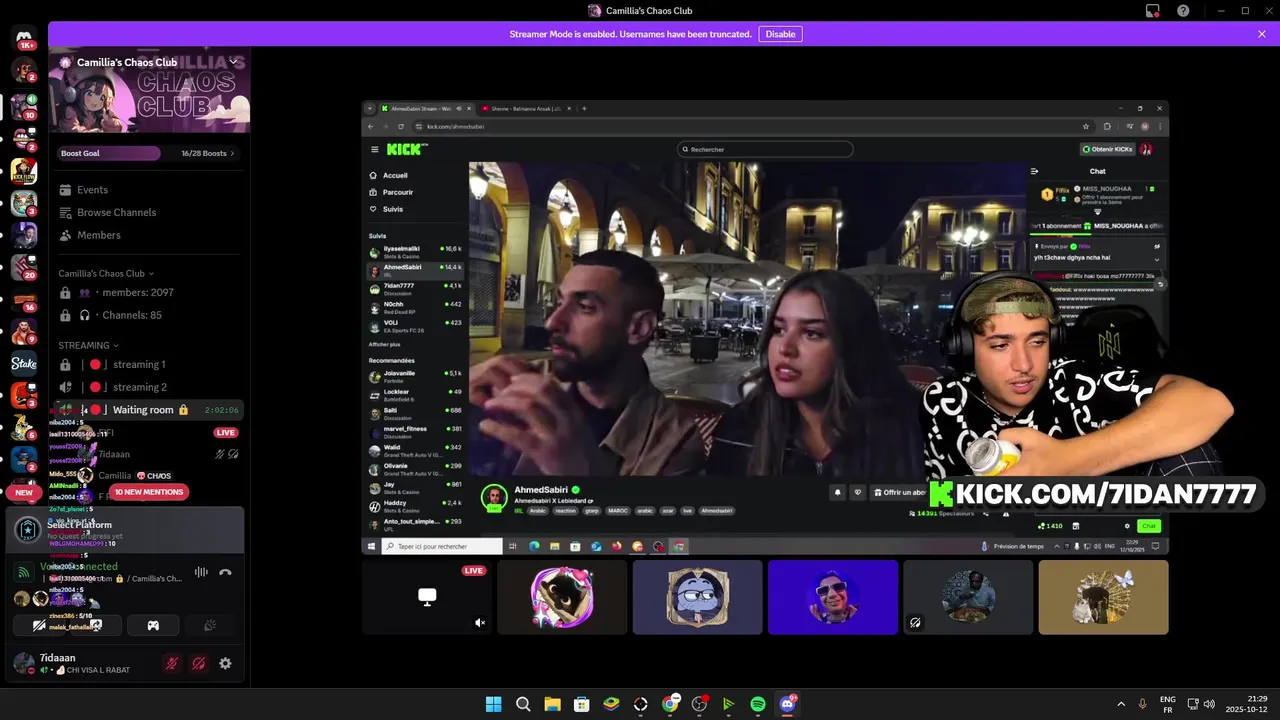
Task: Join the streaming 1 voice channel
Action: pyautogui.click(x=148, y=364)
